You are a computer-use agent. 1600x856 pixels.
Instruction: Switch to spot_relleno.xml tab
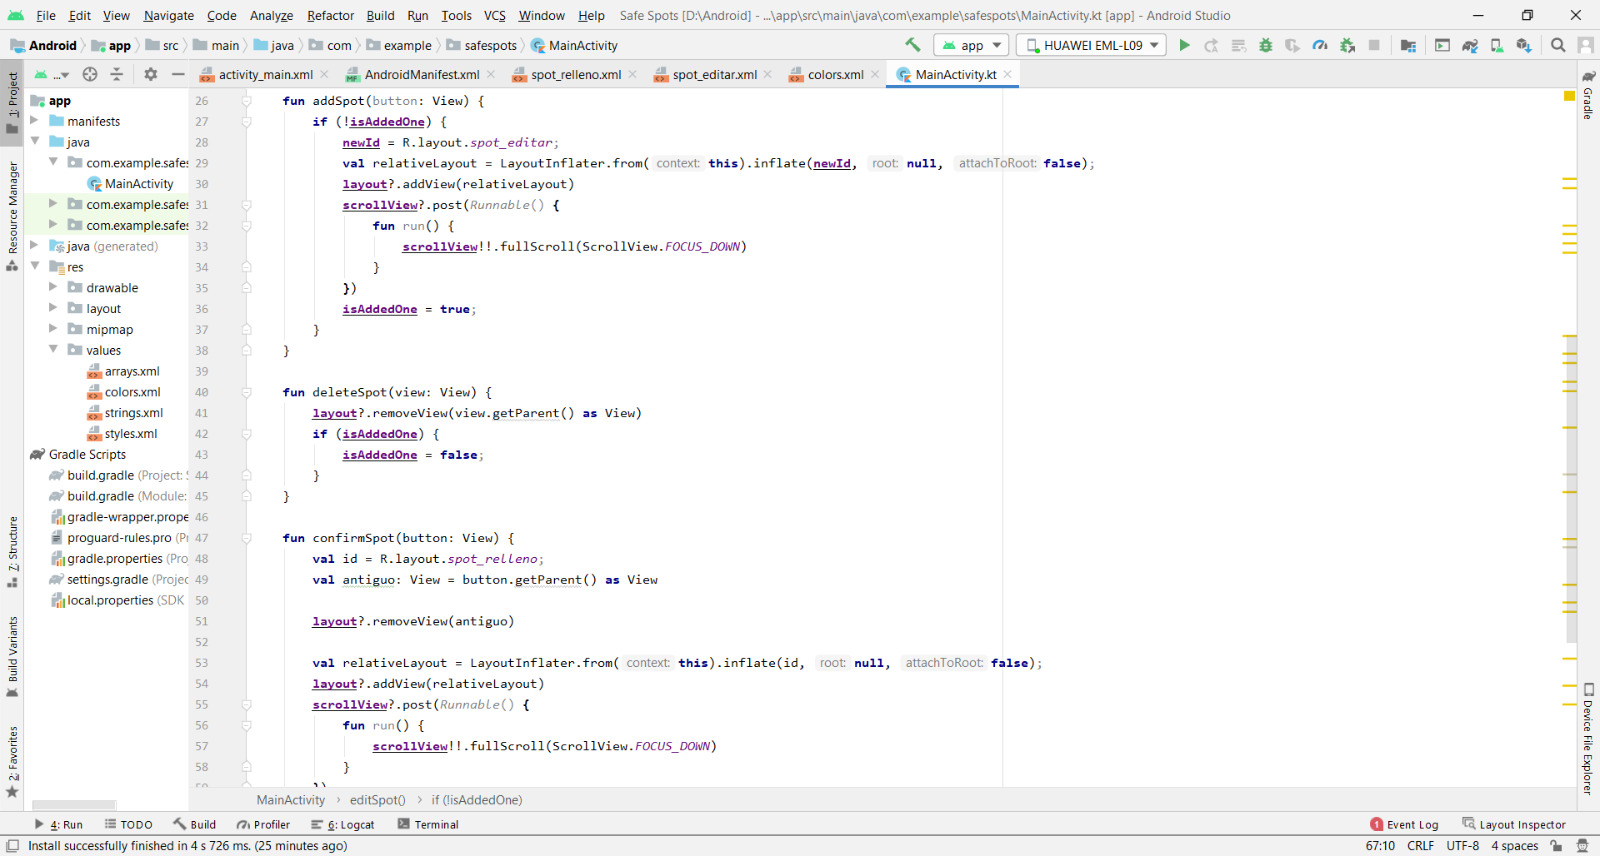pyautogui.click(x=575, y=74)
